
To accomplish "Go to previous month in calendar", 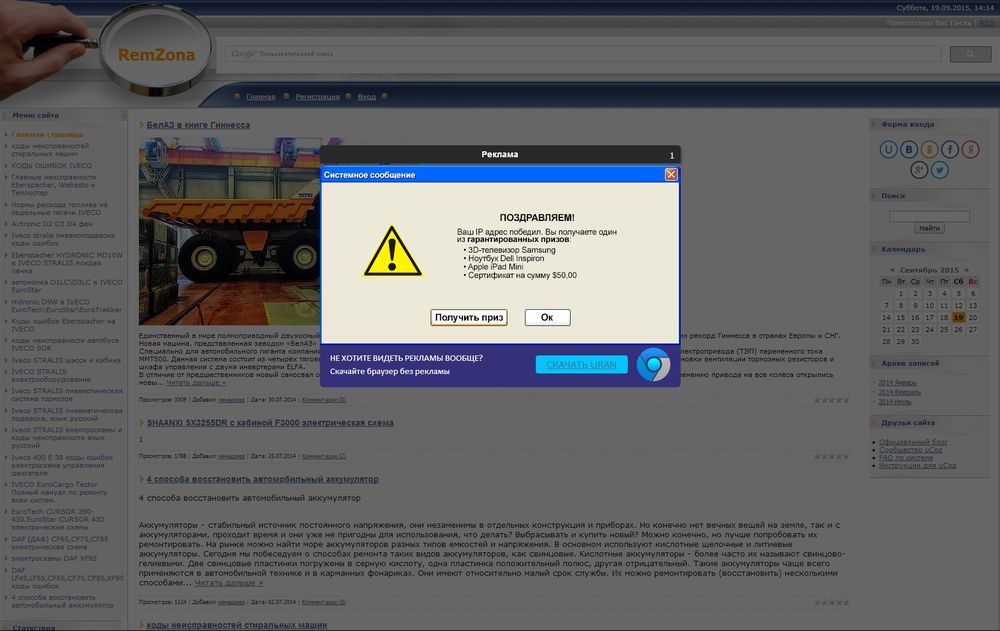I will tap(892, 270).
